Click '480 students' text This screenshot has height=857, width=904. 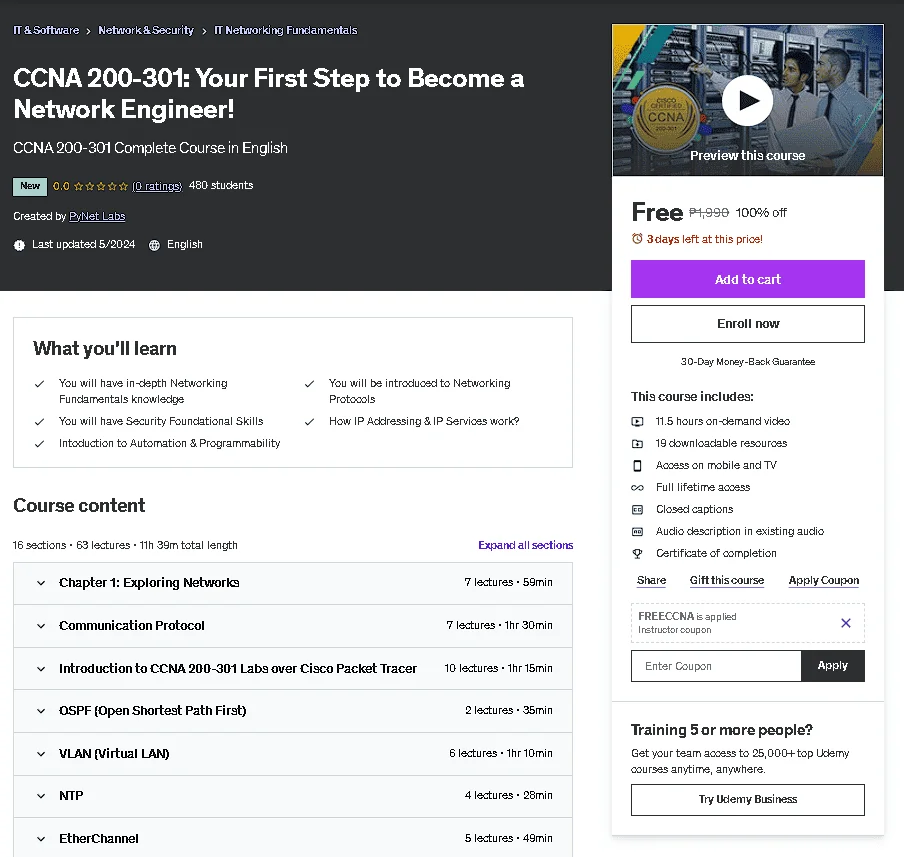coord(221,186)
